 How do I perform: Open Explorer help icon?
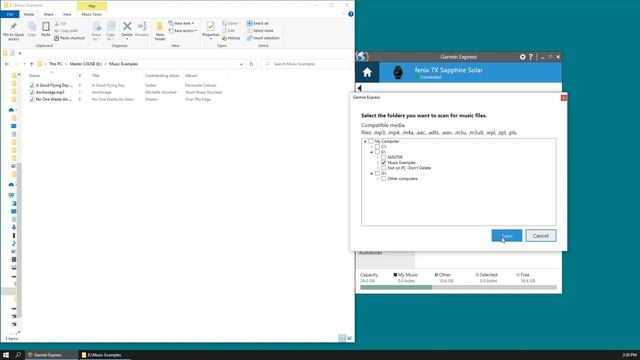351,14
